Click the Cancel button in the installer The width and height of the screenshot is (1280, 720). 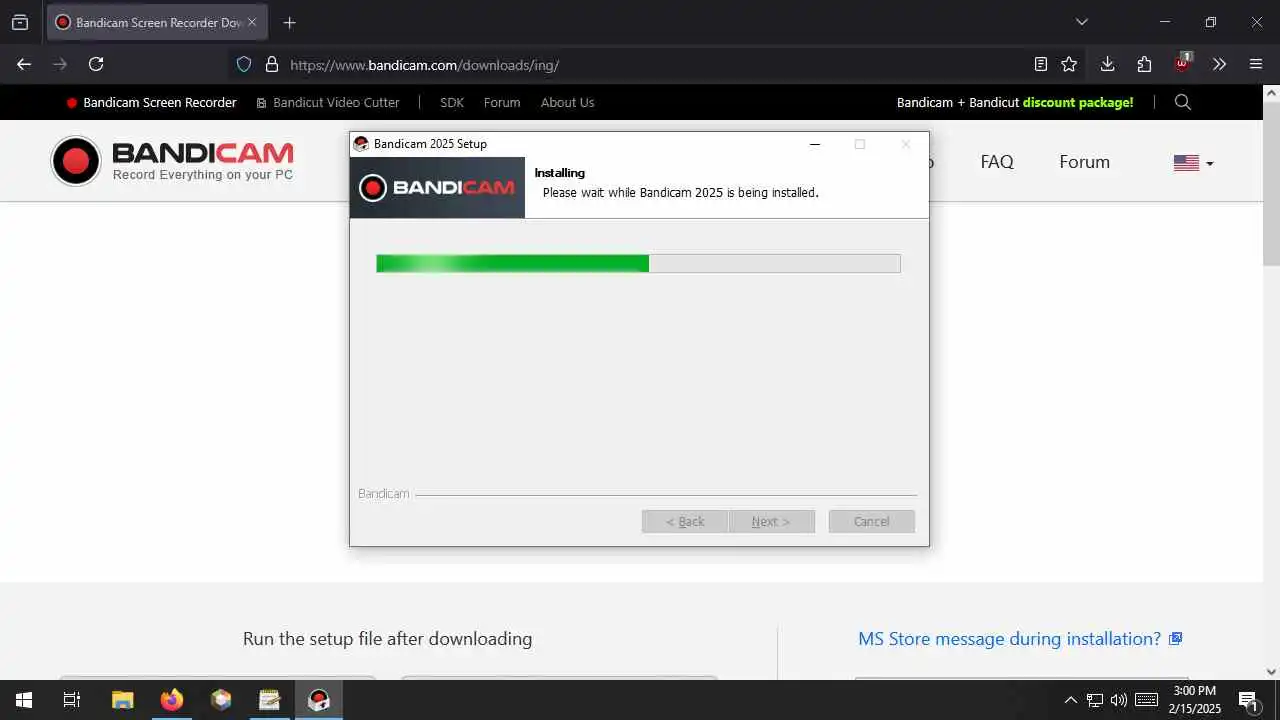(872, 521)
